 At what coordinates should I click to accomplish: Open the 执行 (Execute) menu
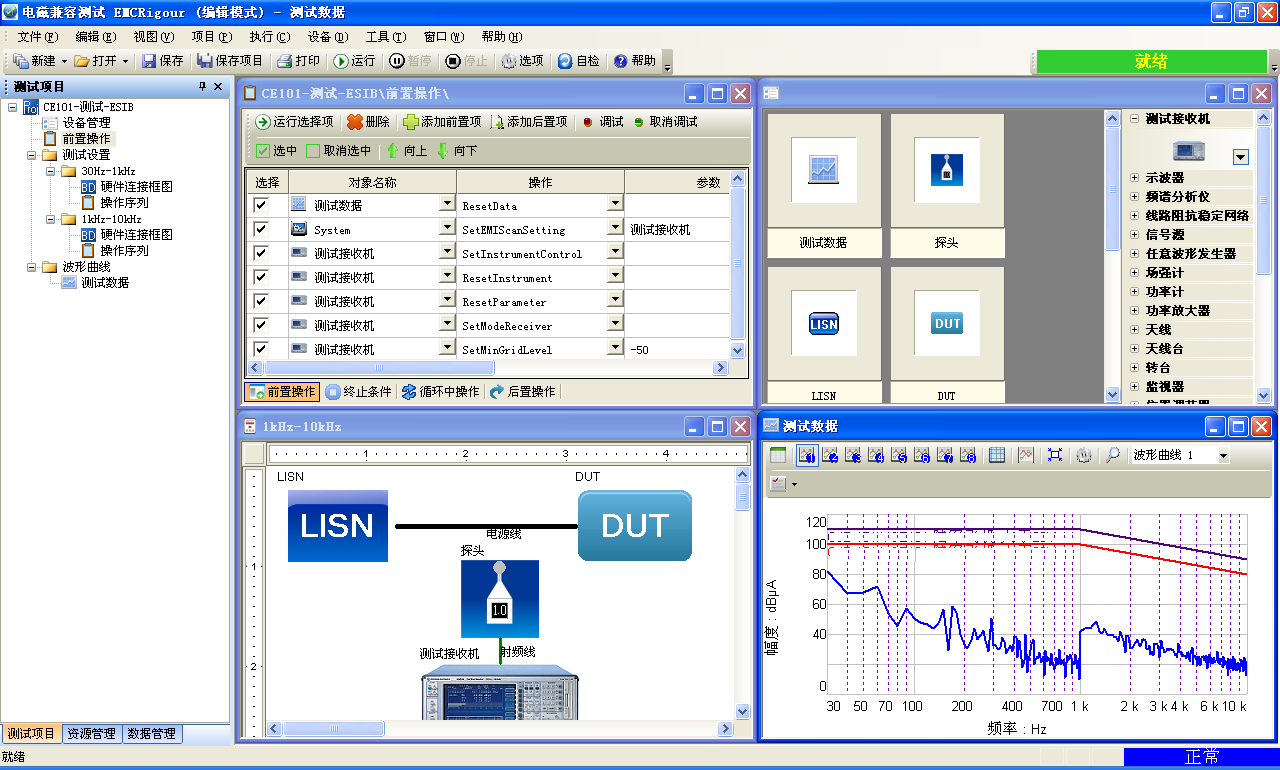coord(269,36)
